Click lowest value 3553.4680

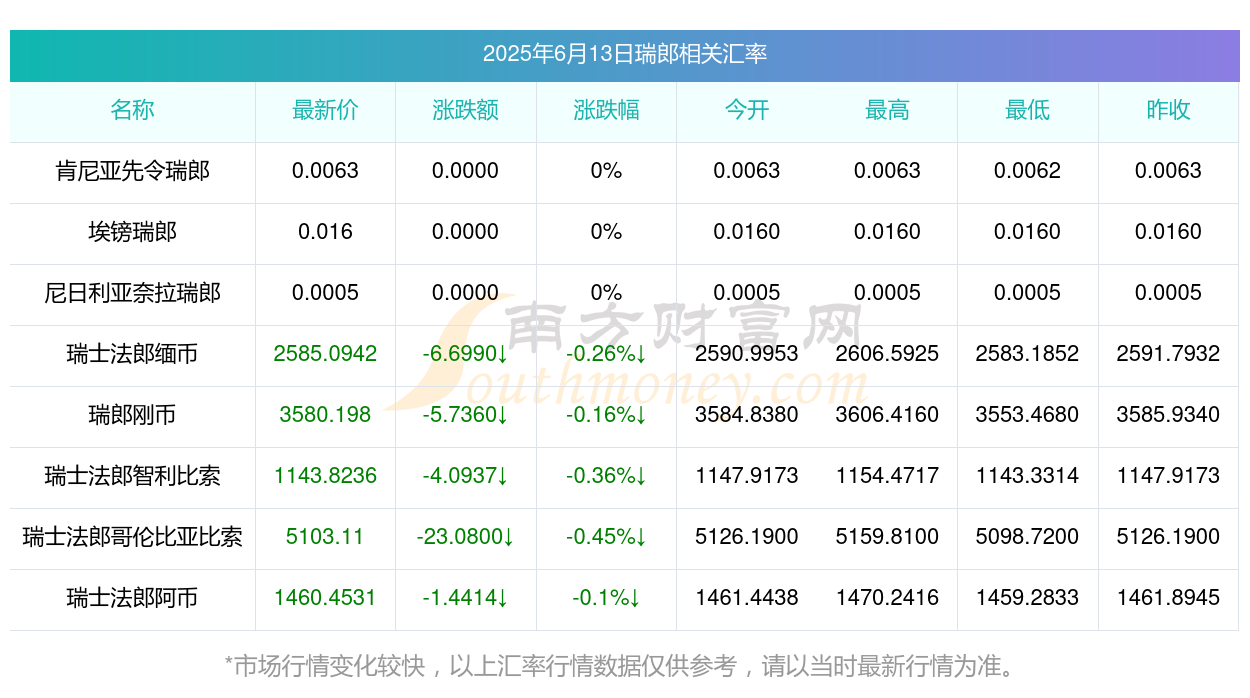(1028, 415)
